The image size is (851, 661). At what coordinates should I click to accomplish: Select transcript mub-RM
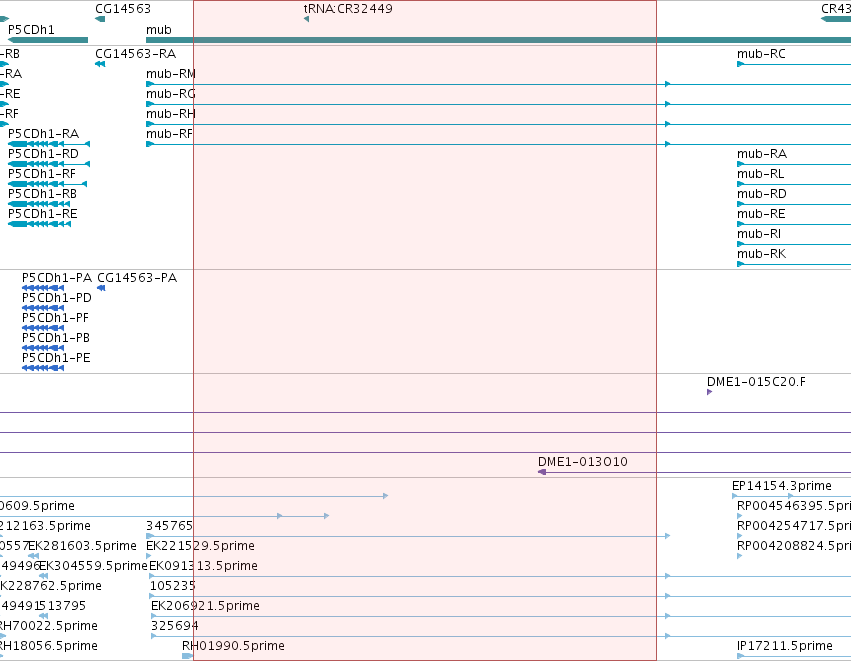tap(170, 74)
